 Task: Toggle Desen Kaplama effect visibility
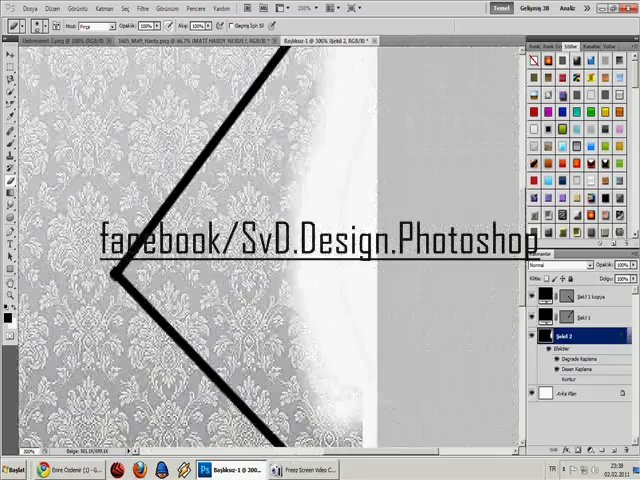tap(556, 369)
